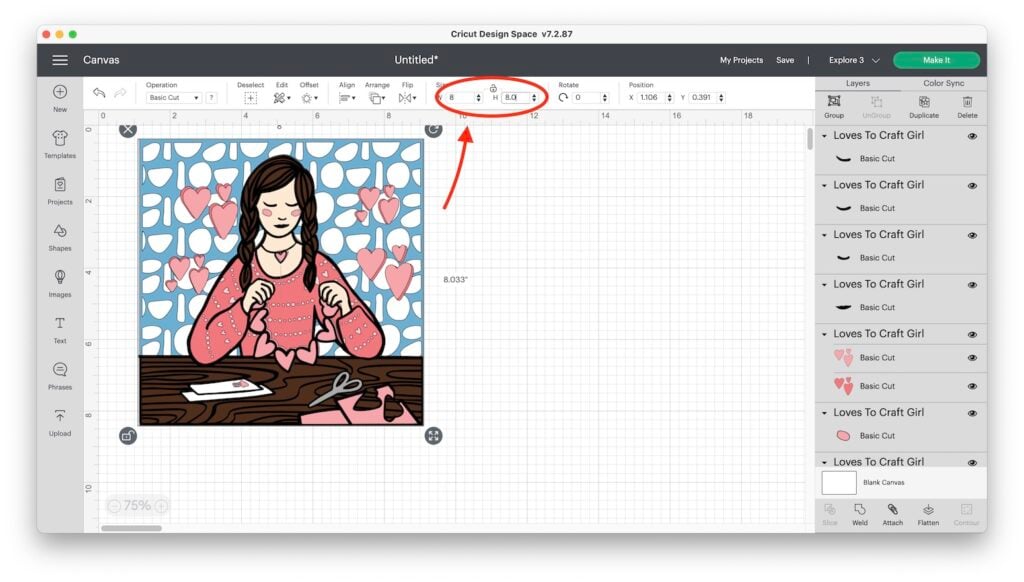Select the dark pink hearts Basic Cut layer
This screenshot has width=1024, height=582.
click(901, 386)
